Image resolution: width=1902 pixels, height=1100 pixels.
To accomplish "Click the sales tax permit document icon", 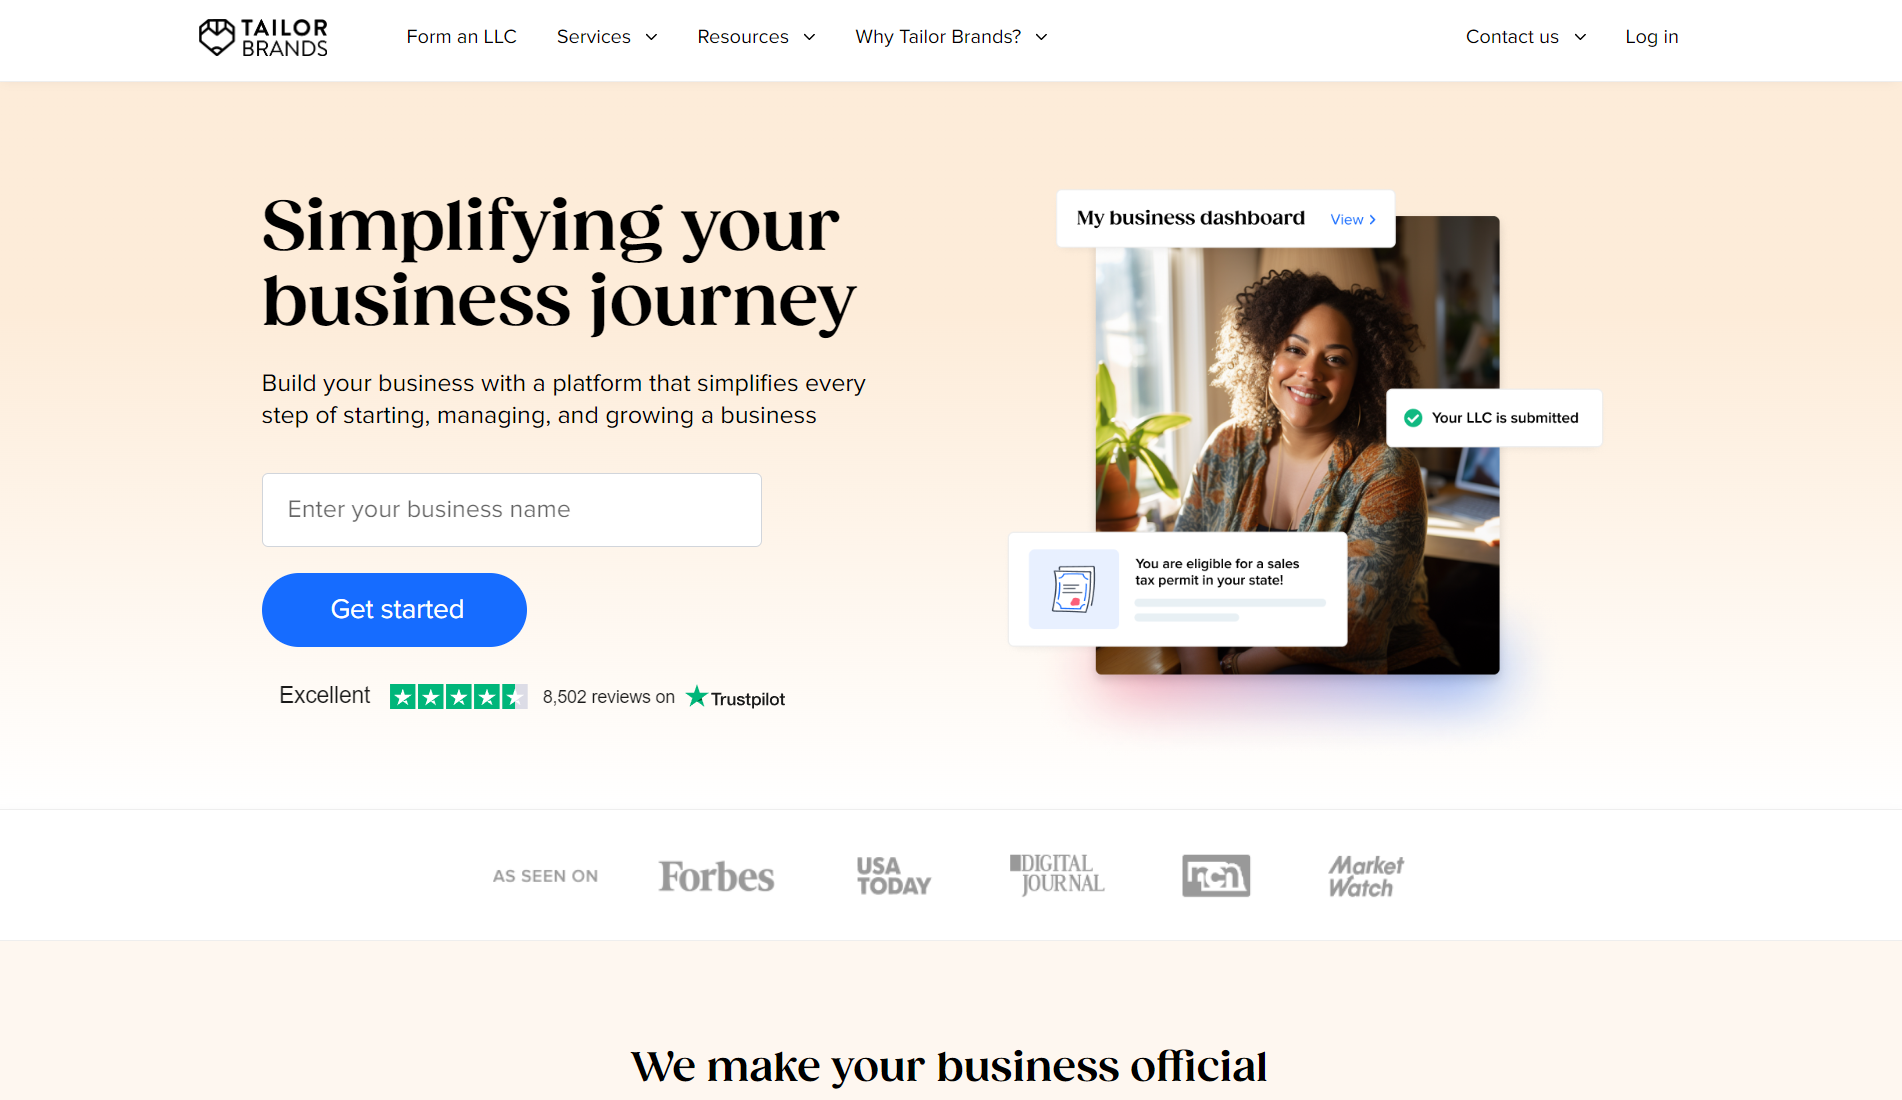I will click(1073, 589).
